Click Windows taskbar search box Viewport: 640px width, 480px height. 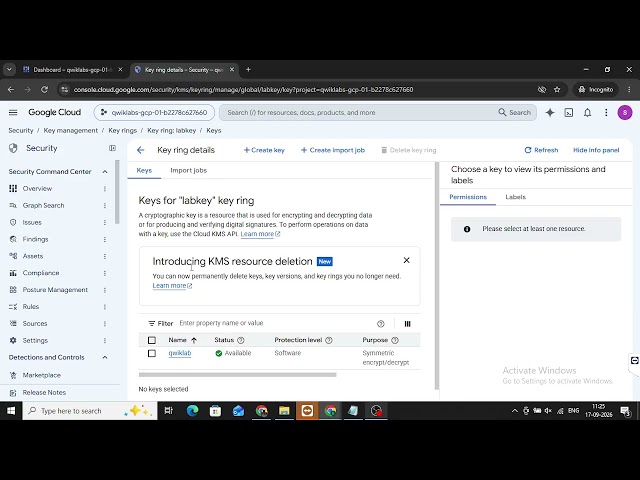[90, 411]
